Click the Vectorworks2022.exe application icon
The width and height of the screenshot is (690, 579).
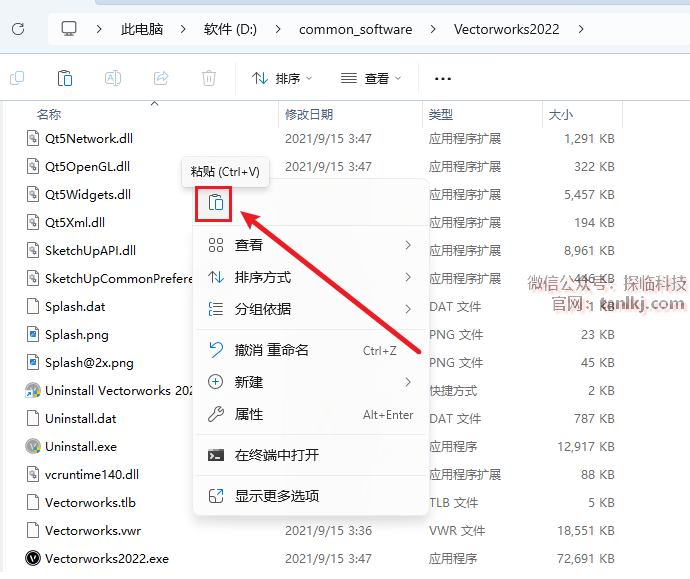point(33,558)
